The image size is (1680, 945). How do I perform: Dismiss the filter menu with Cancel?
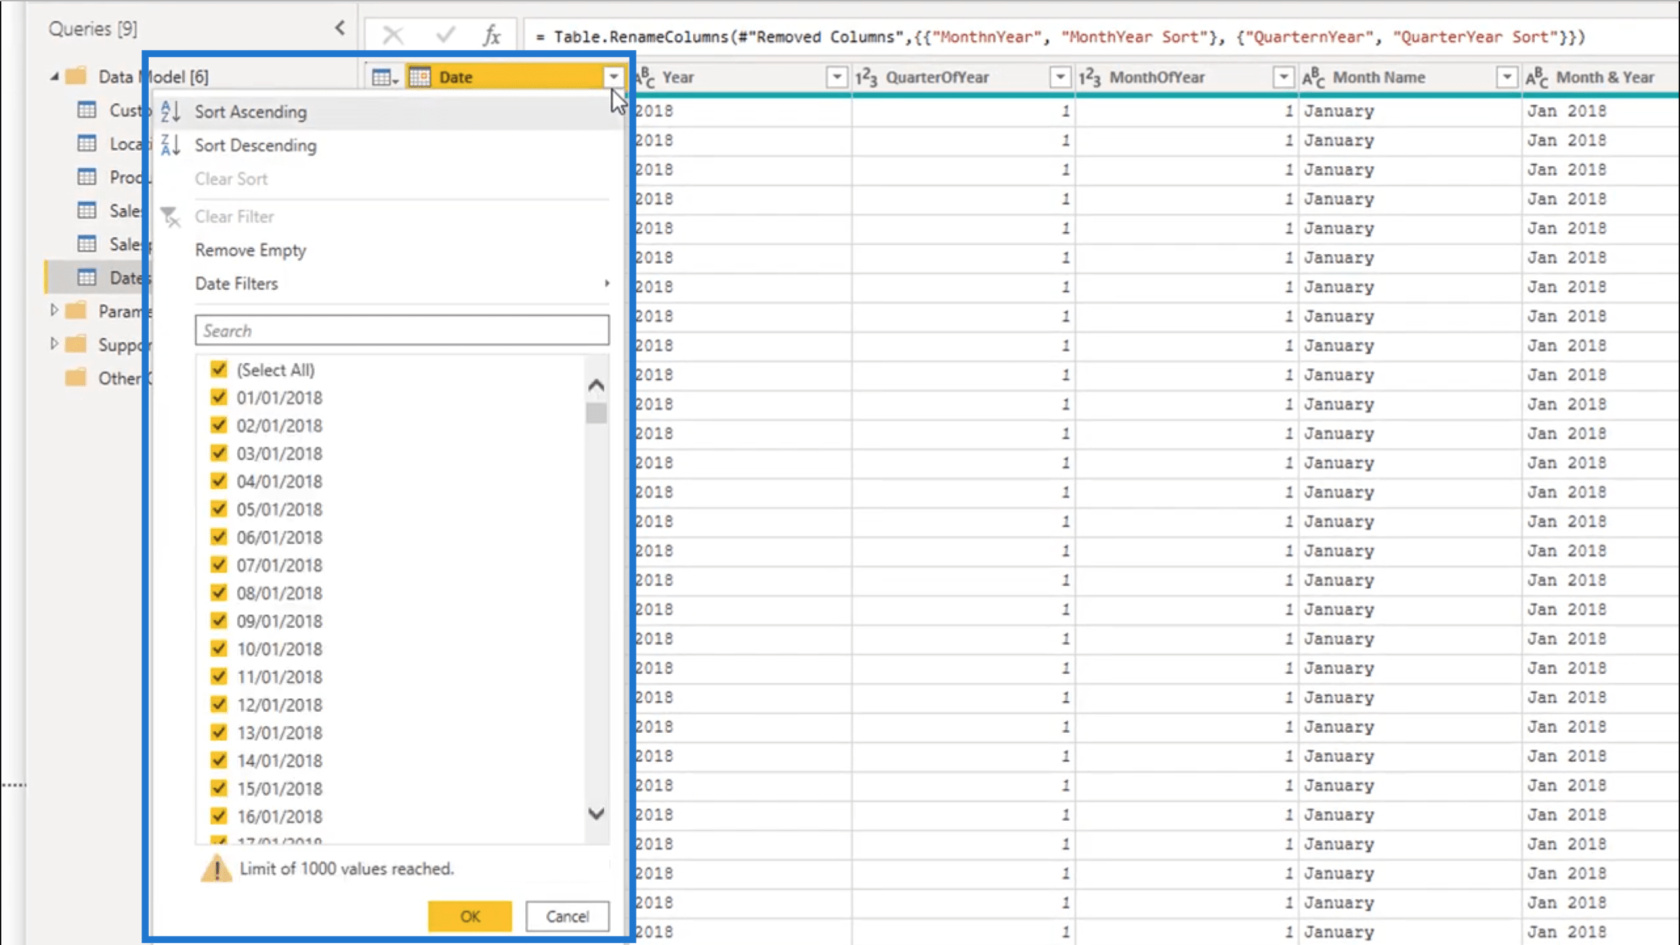567,916
